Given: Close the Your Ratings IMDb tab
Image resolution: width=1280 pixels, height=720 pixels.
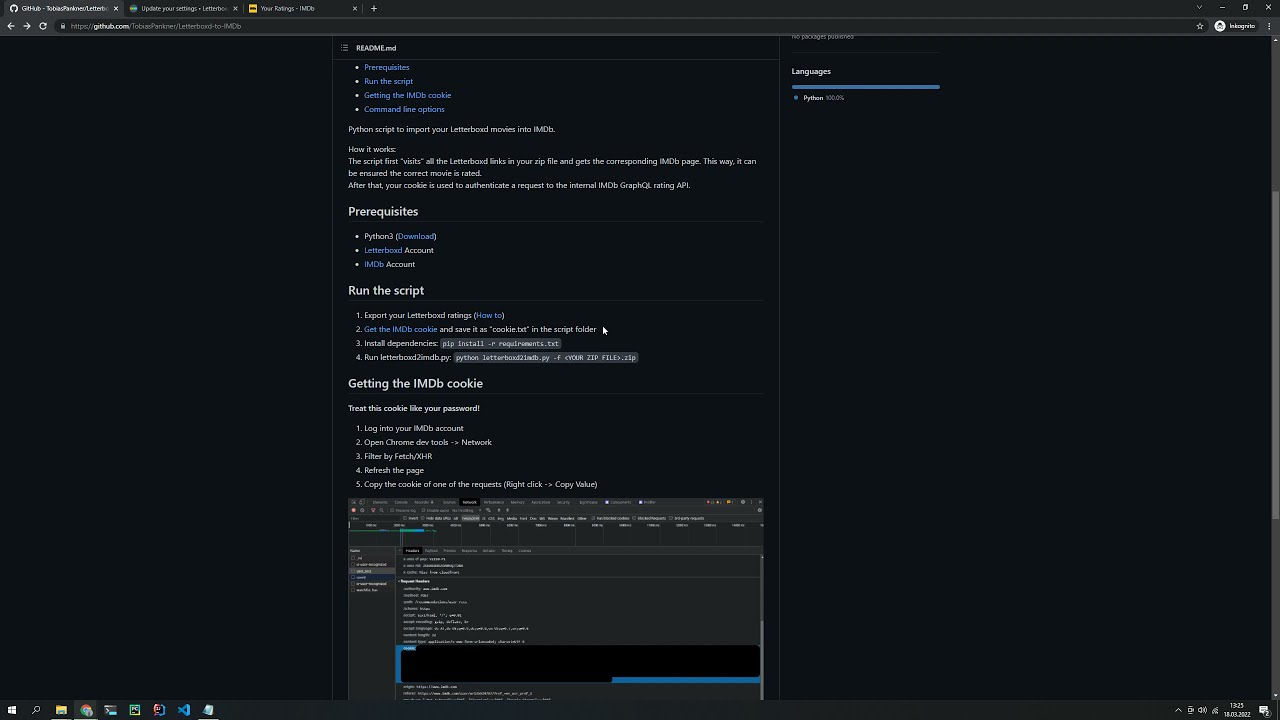Looking at the screenshot, I should (x=355, y=8).
